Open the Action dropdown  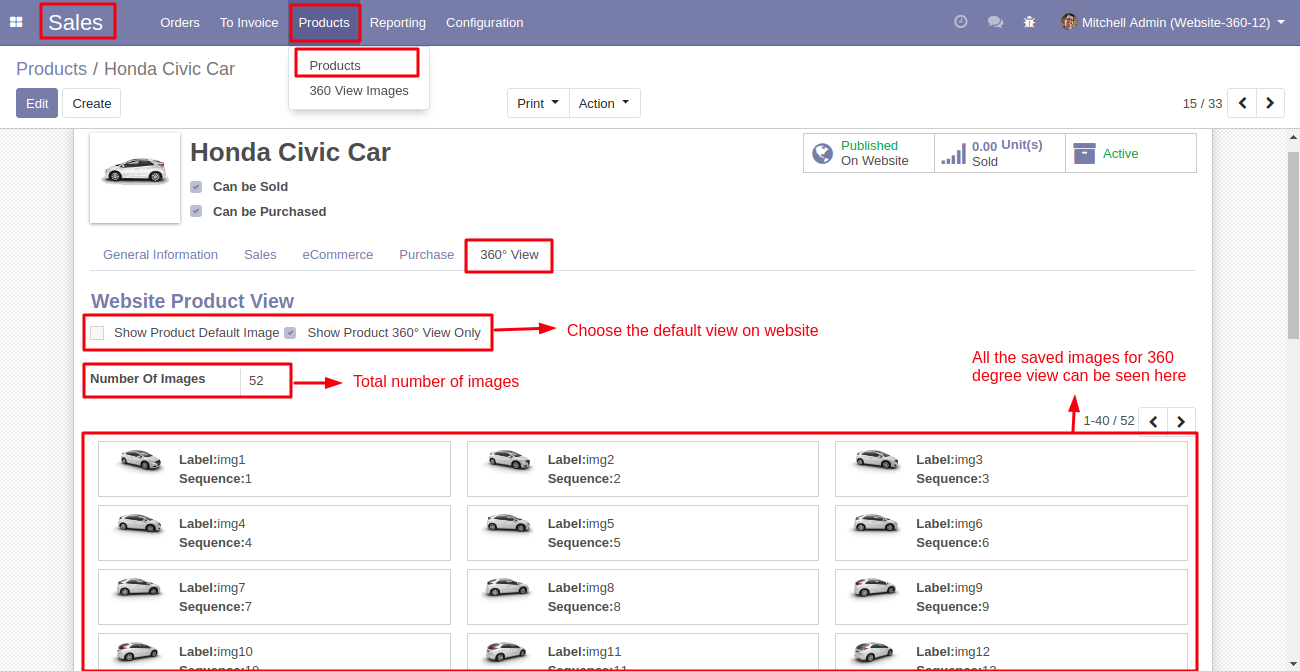tap(604, 103)
